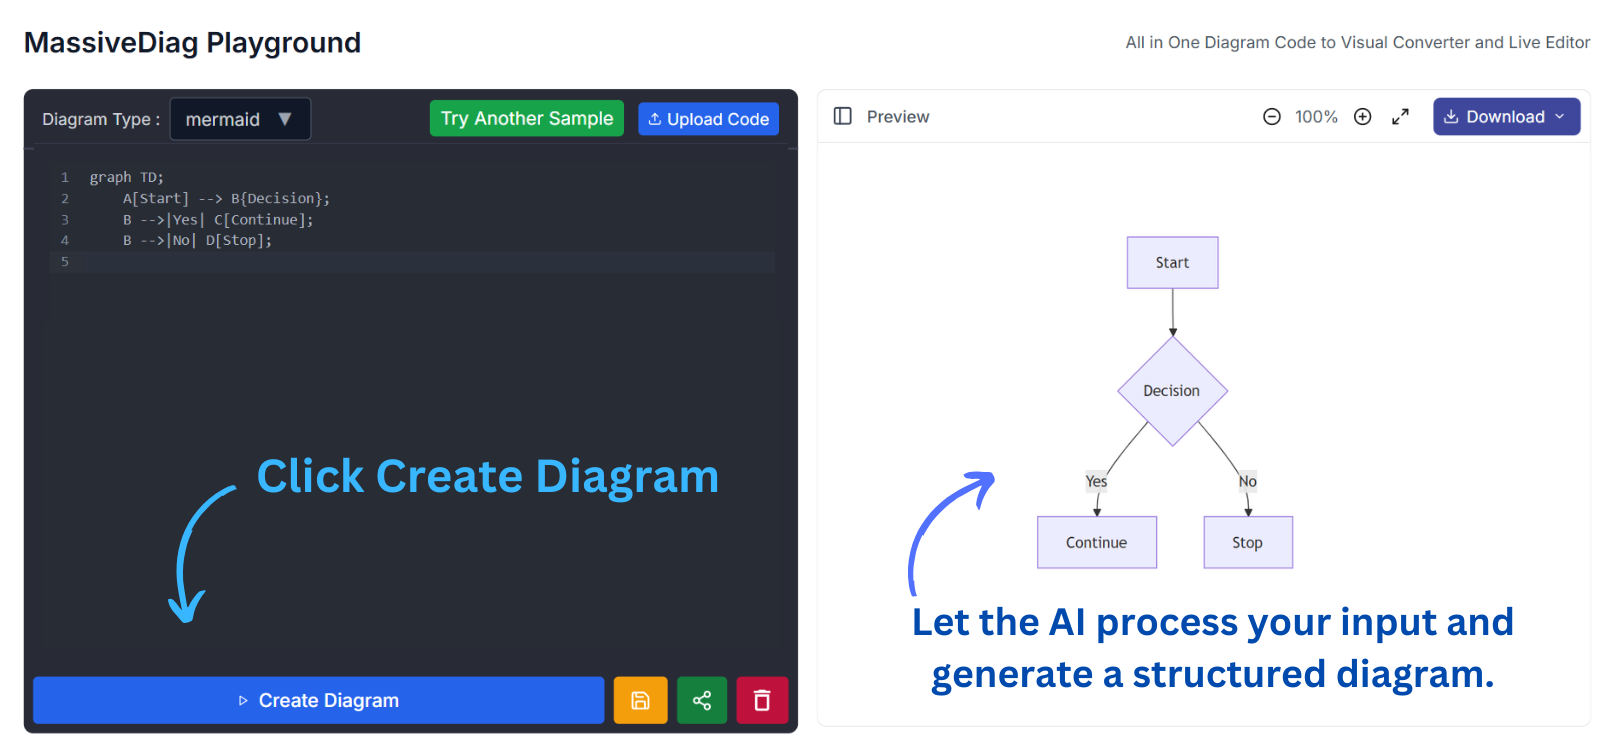Open the mermaid diagram type dropdown

click(x=240, y=119)
